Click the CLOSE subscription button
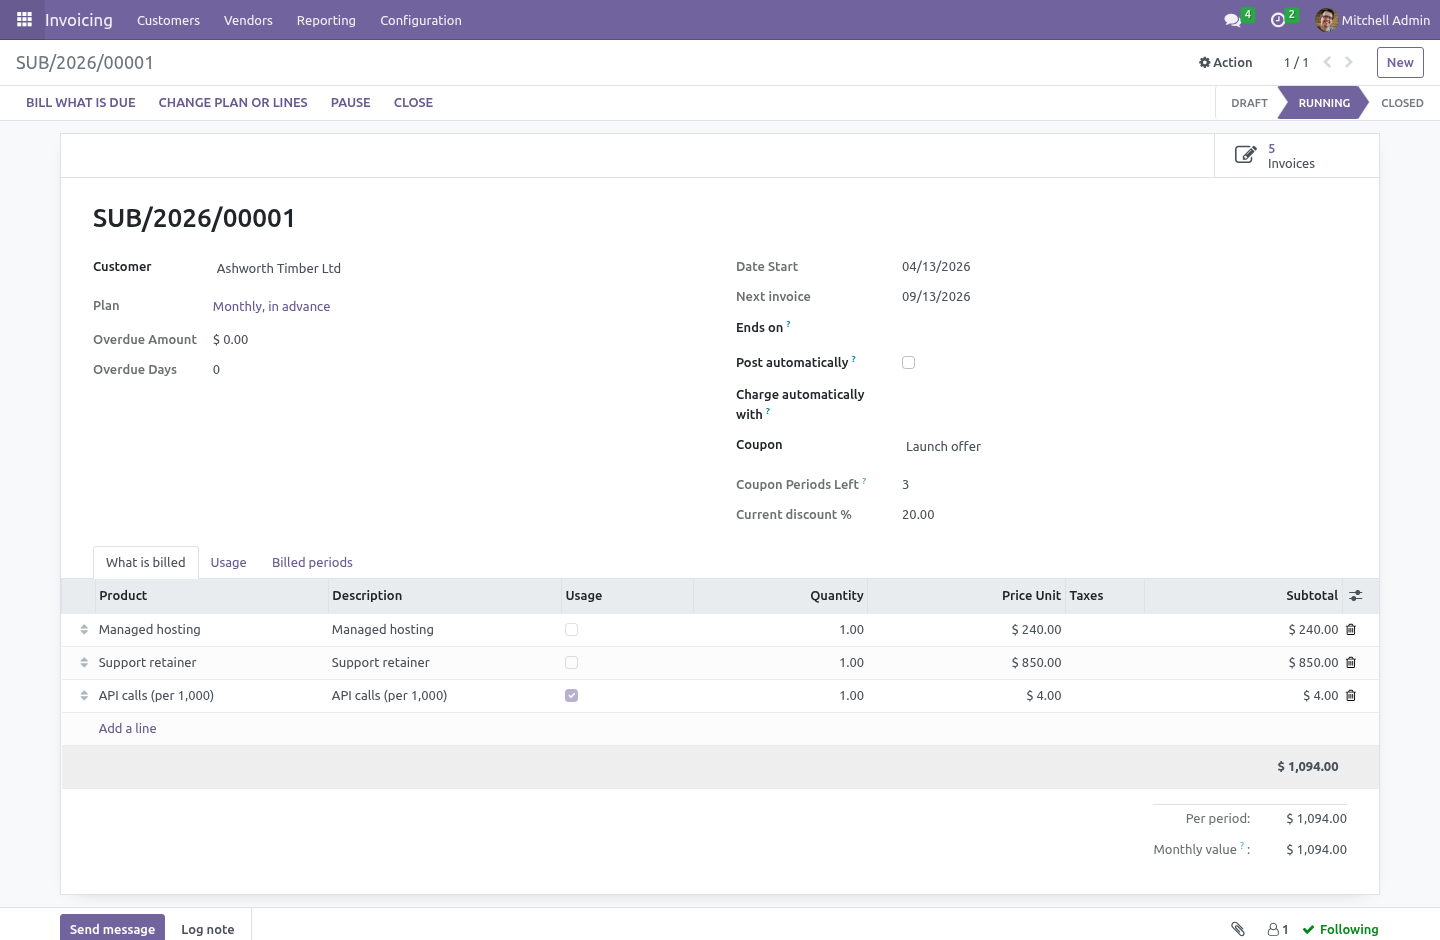This screenshot has height=940, width=1440. tap(413, 103)
